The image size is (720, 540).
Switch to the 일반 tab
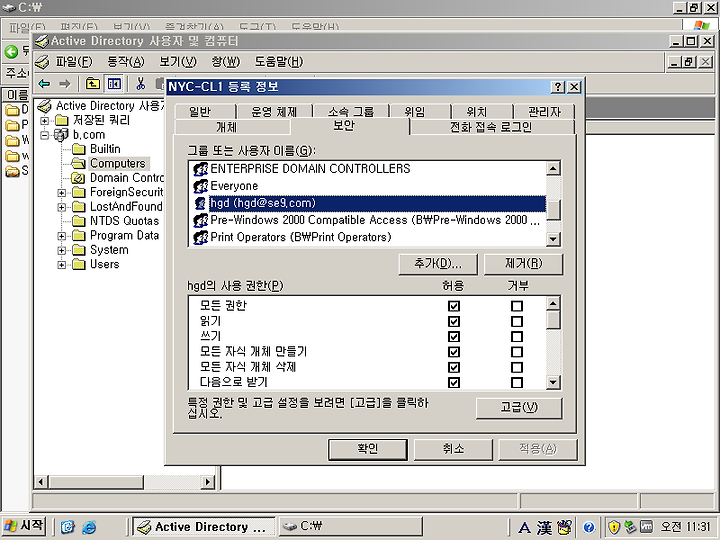click(x=205, y=112)
